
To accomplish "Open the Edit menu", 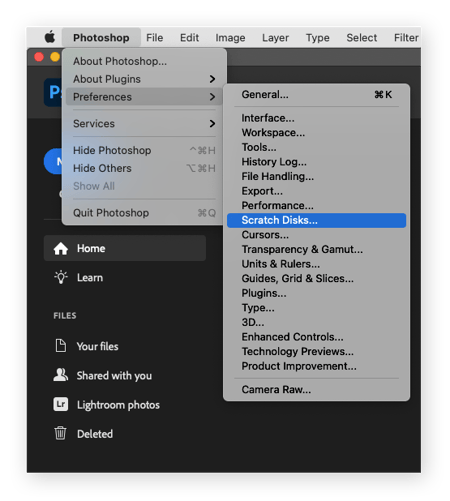I will tap(189, 38).
